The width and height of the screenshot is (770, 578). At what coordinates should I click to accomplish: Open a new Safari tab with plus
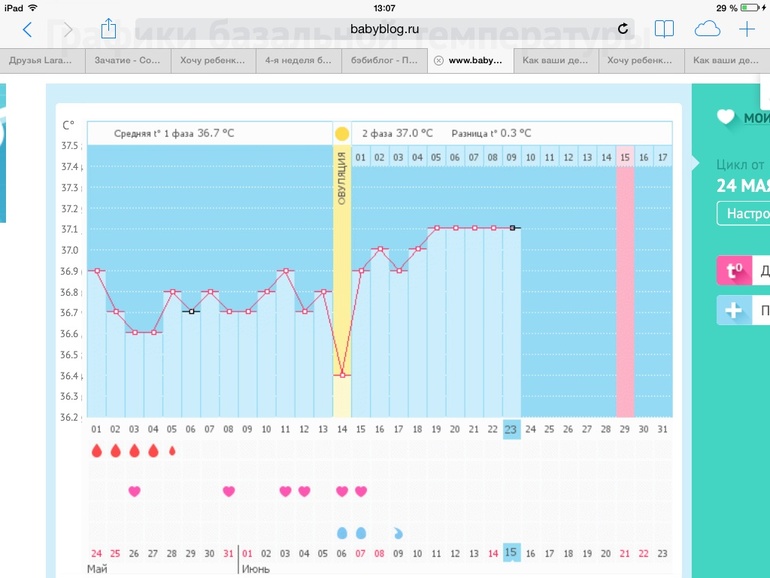coord(746,29)
